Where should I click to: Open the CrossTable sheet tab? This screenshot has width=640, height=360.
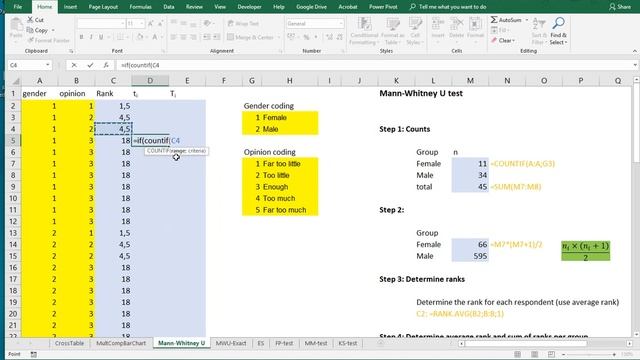point(69,343)
